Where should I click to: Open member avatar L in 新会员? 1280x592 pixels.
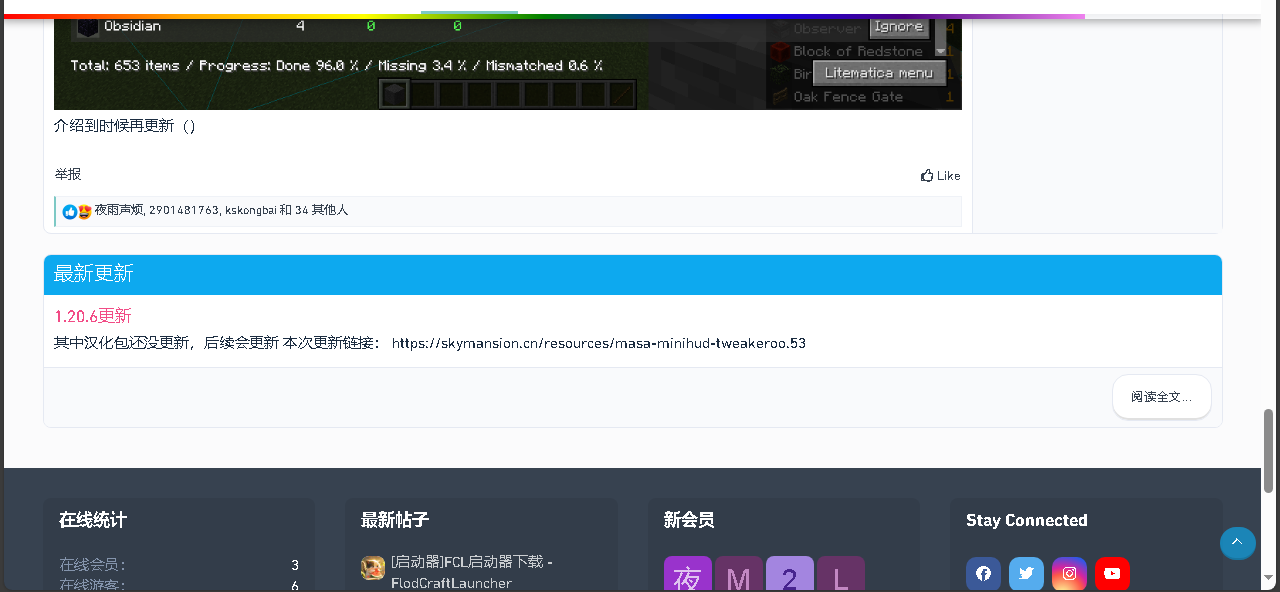pos(840,574)
